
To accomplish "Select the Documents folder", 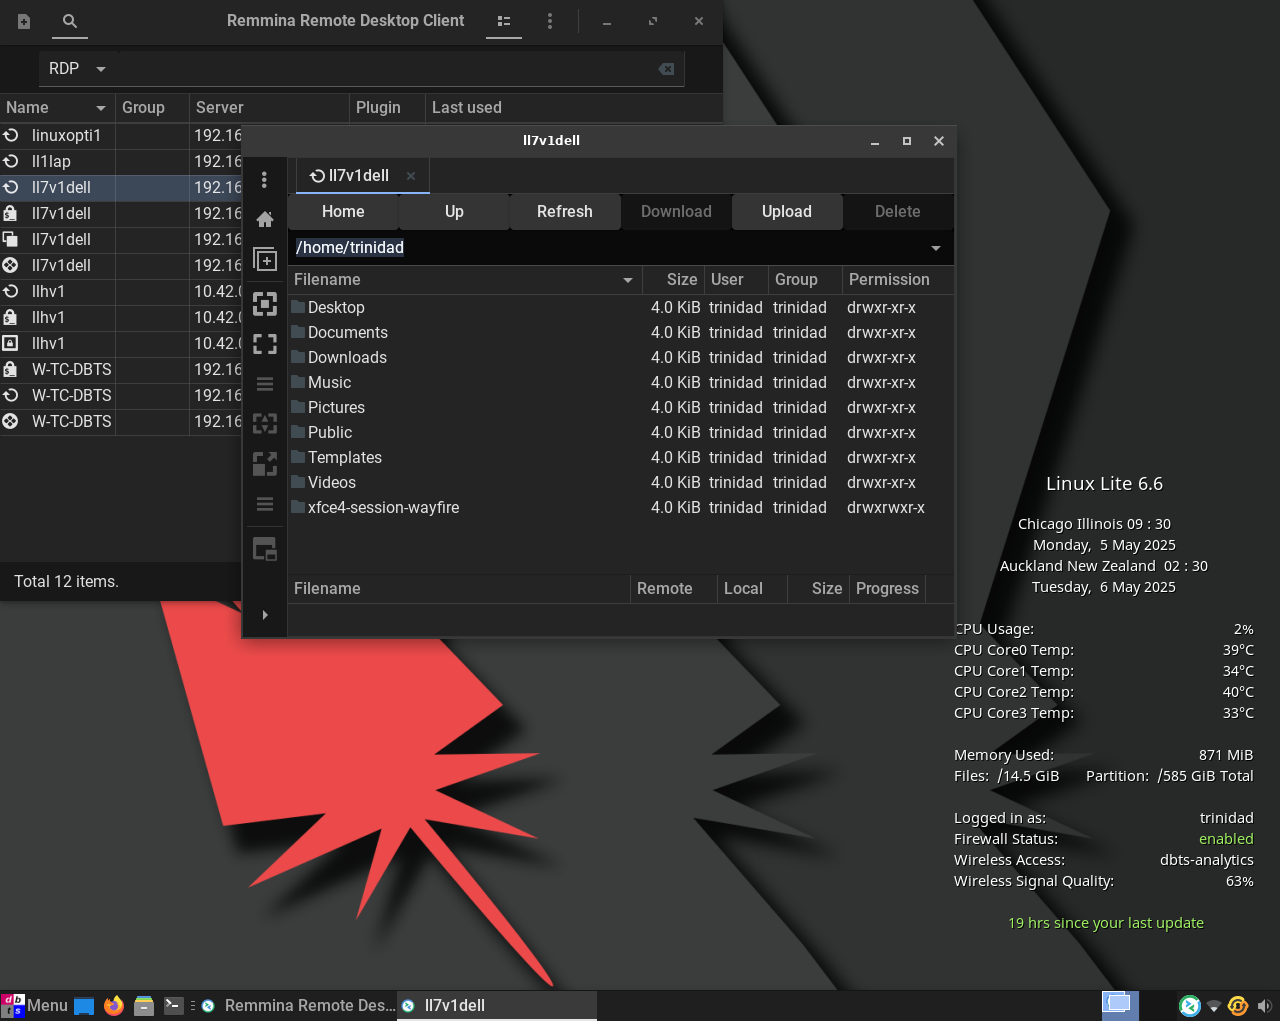I will [x=621, y=333].
